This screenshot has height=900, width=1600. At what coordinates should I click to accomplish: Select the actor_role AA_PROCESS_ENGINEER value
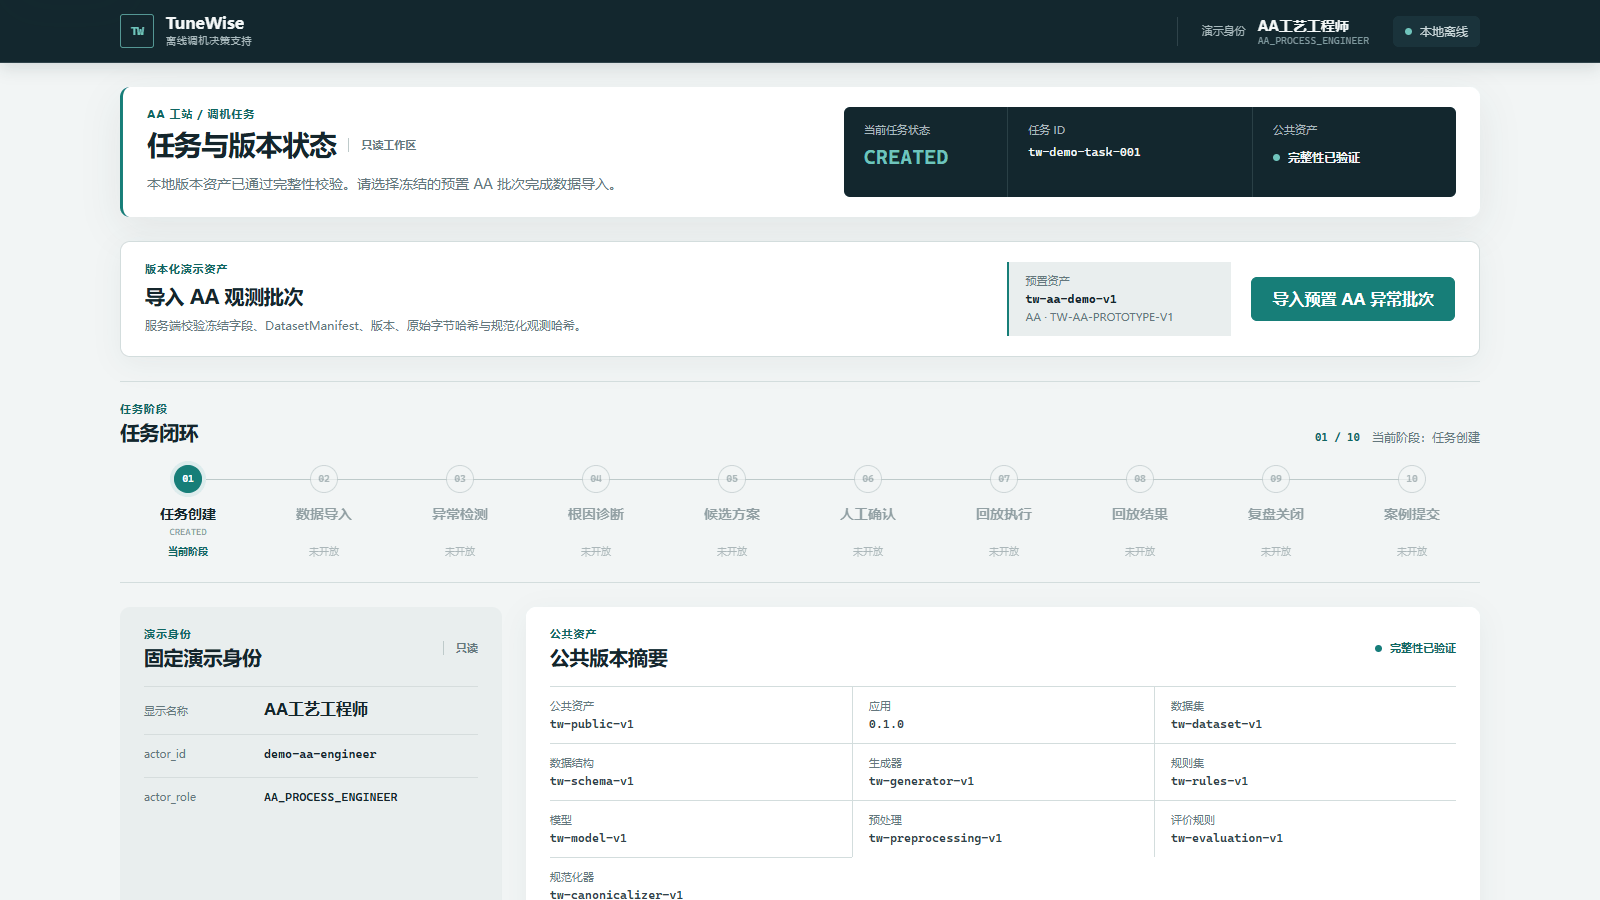(331, 798)
